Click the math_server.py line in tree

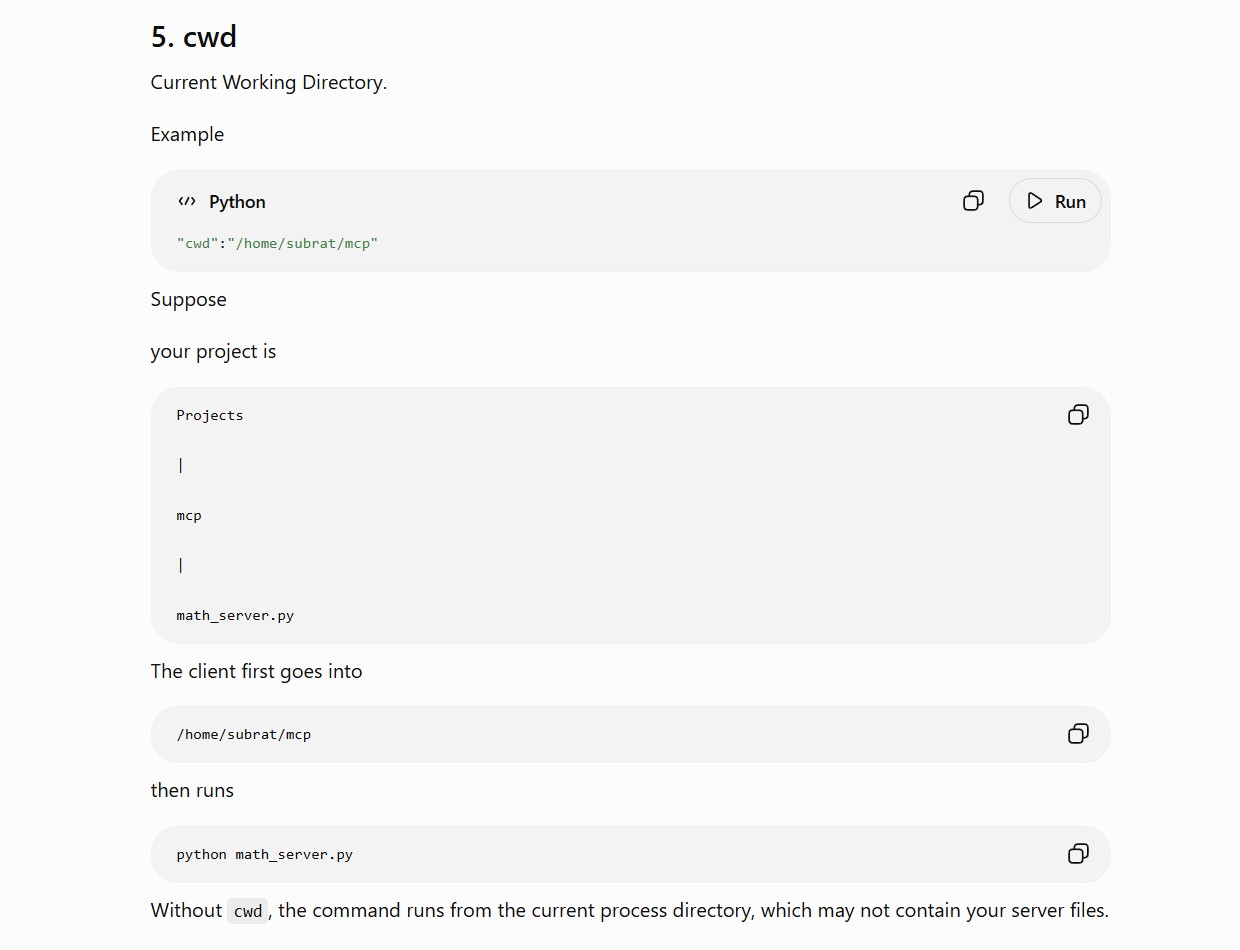point(235,615)
